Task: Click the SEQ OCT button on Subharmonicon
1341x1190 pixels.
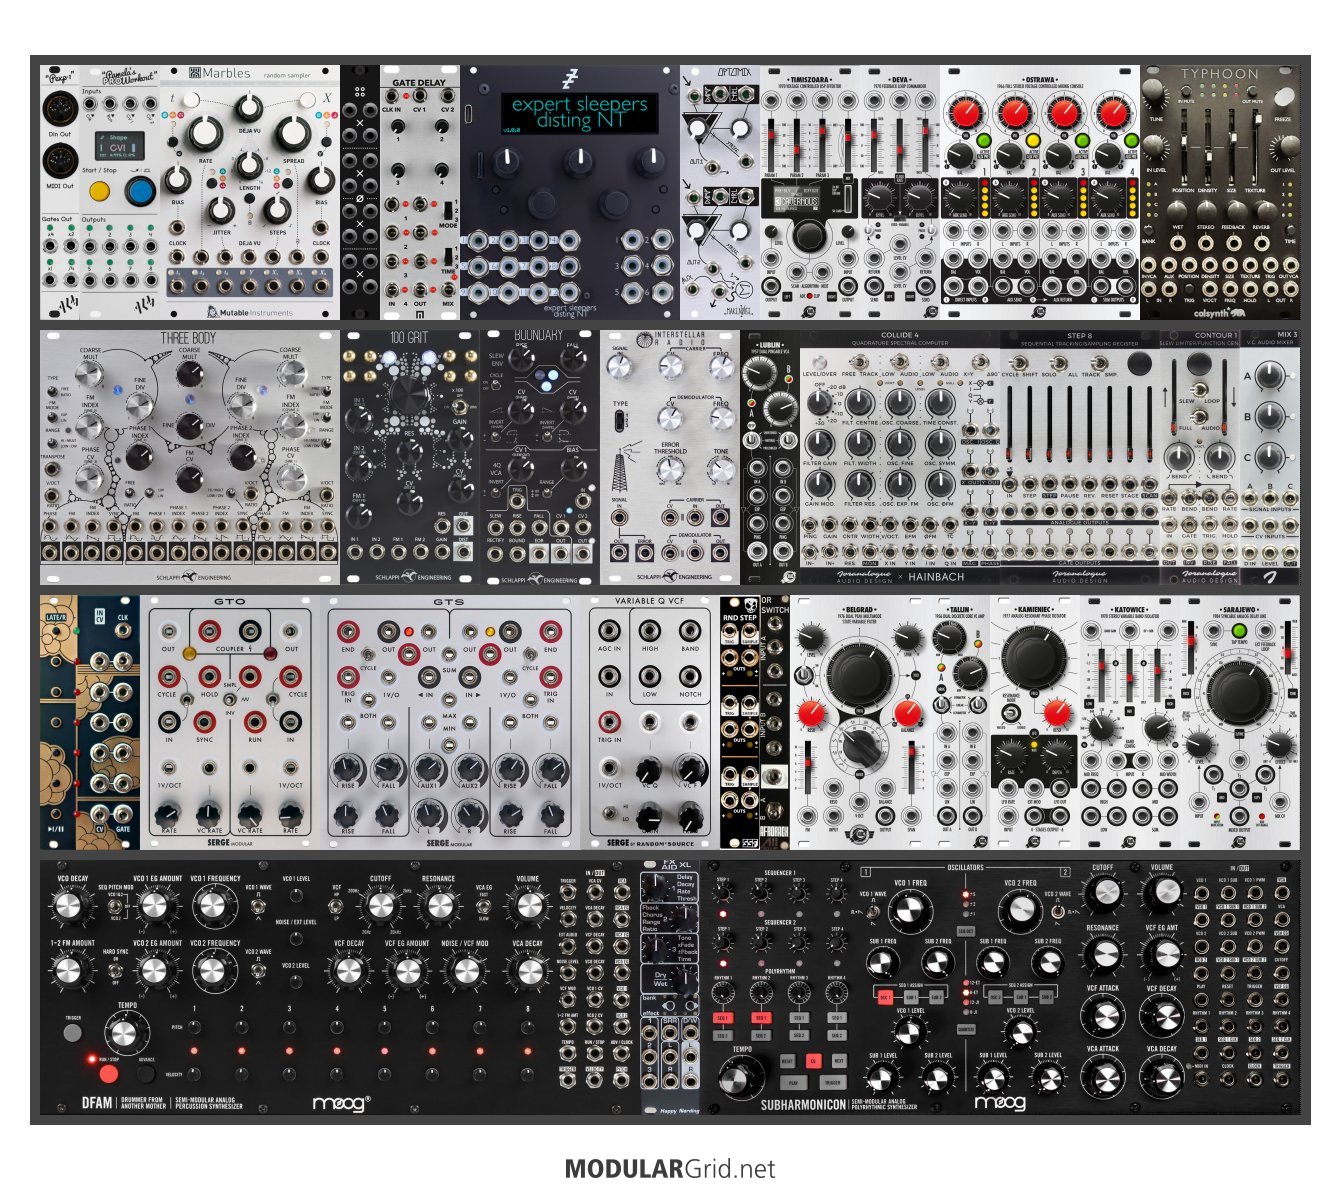Action: [x=965, y=931]
